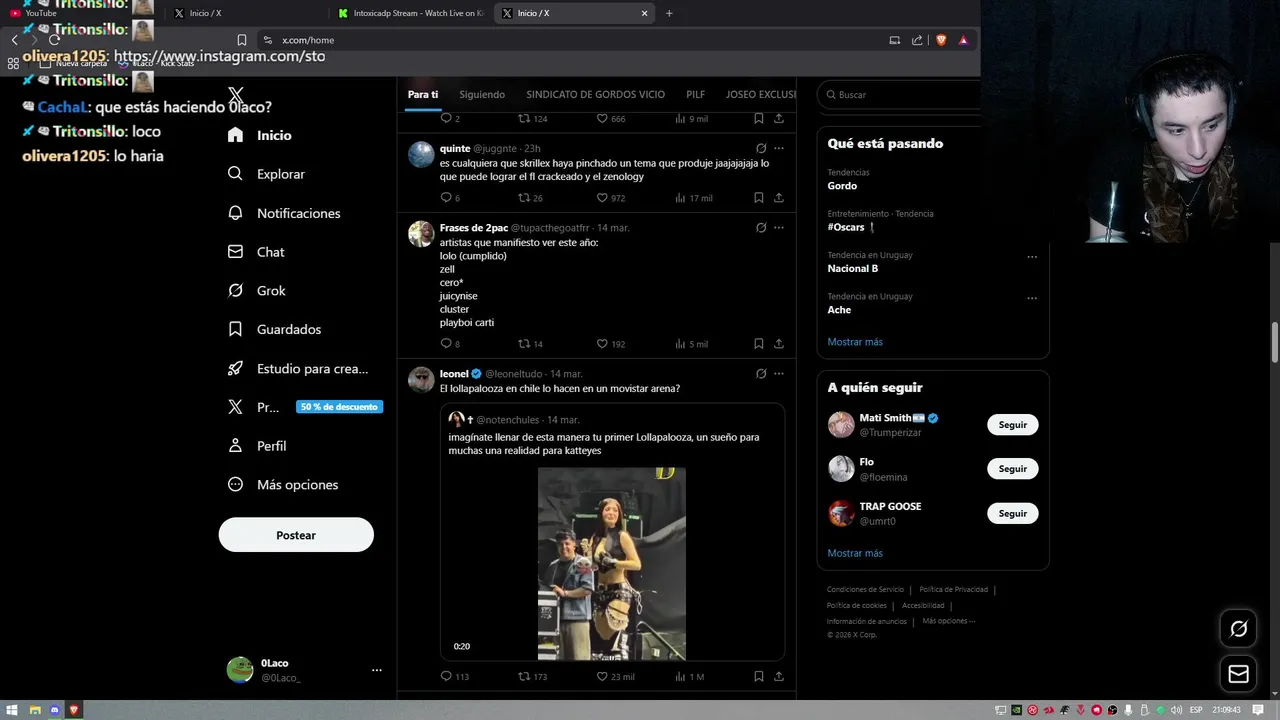This screenshot has height=720, width=1280.
Task: Open Más opciones in the sidebar
Action: (283, 485)
